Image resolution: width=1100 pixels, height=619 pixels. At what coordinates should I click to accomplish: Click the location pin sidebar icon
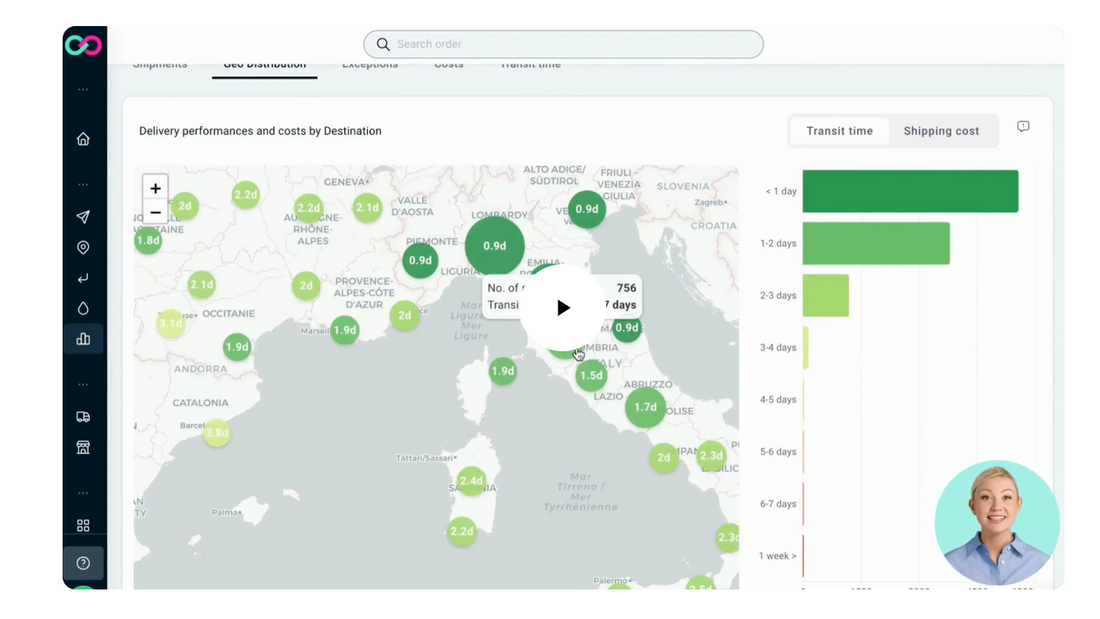pyautogui.click(x=84, y=247)
